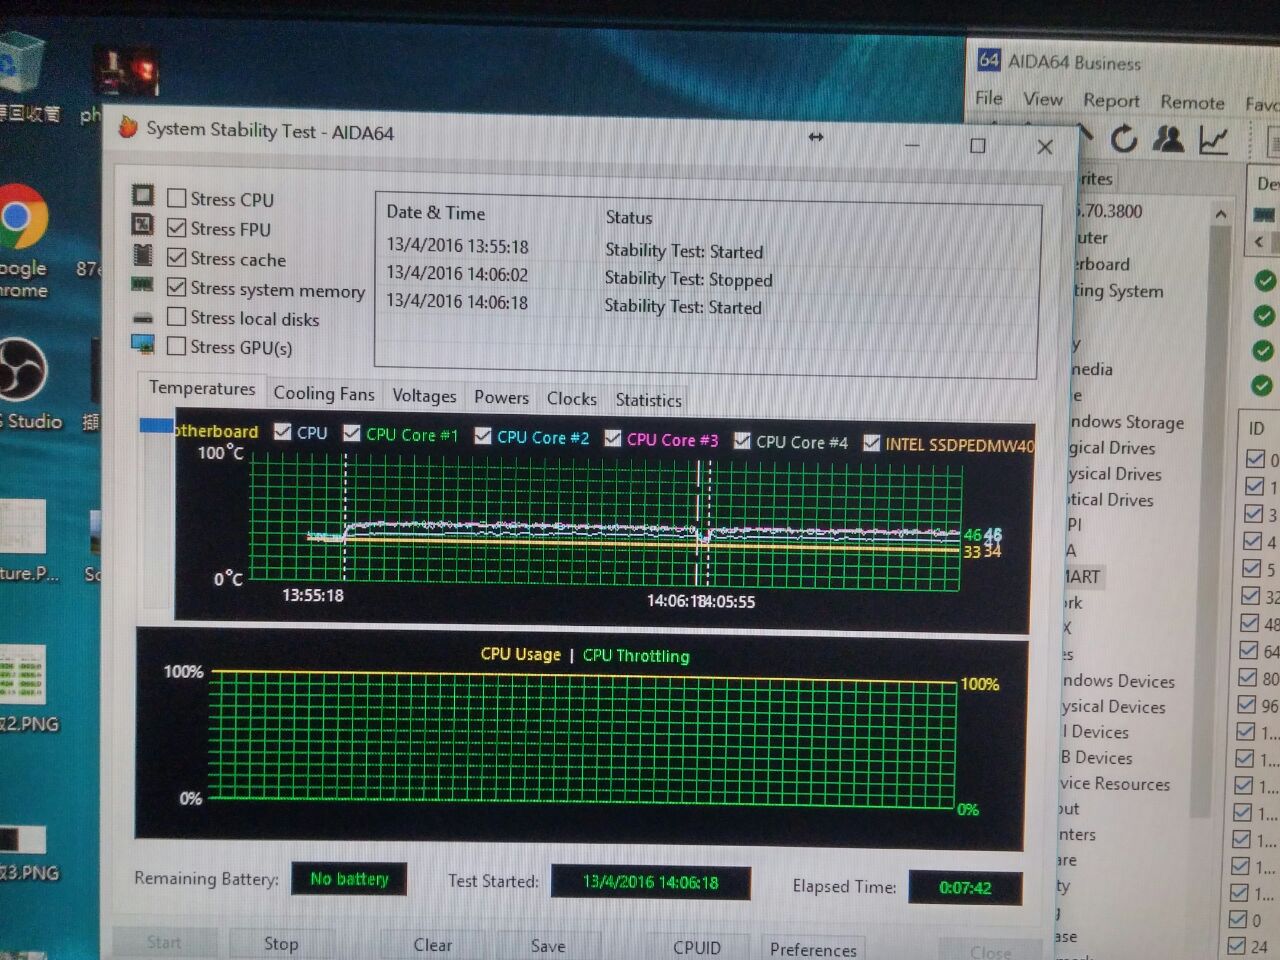
Task: Select the 2.PNG file on desktop
Action: [26, 688]
